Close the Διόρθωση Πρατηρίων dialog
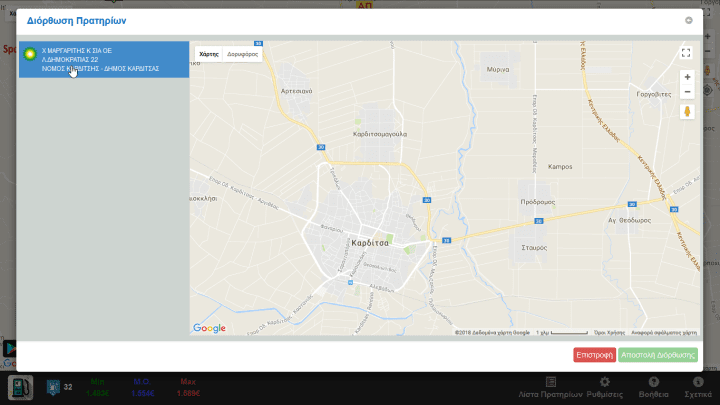Screen dimensions: 720x405 coord(688,20)
